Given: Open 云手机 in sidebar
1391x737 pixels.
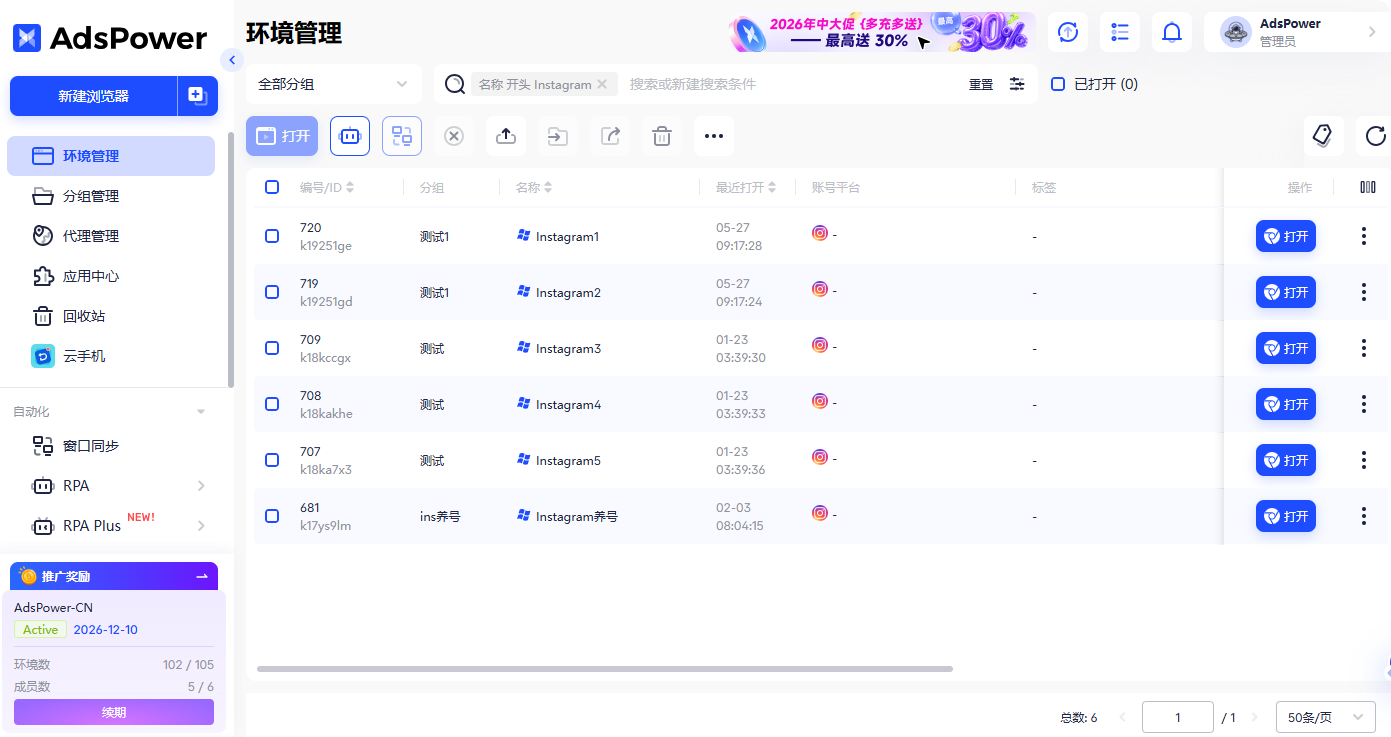Looking at the screenshot, I should pyautogui.click(x=111, y=356).
